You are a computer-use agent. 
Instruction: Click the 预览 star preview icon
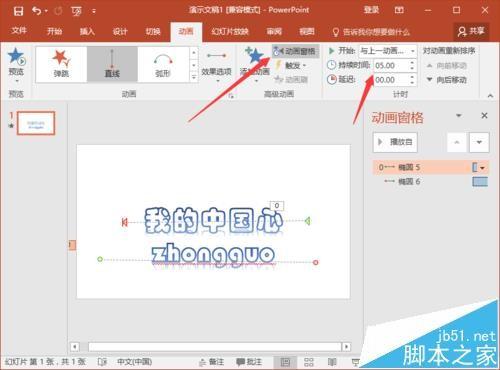click(16, 57)
